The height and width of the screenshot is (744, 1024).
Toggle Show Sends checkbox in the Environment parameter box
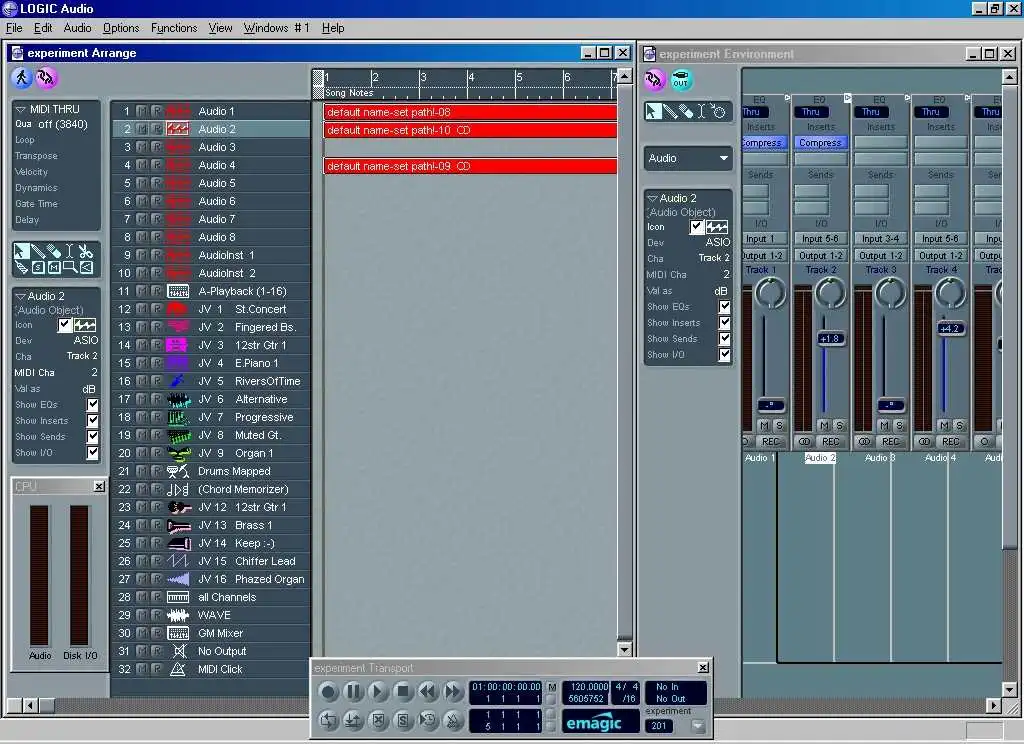724,338
